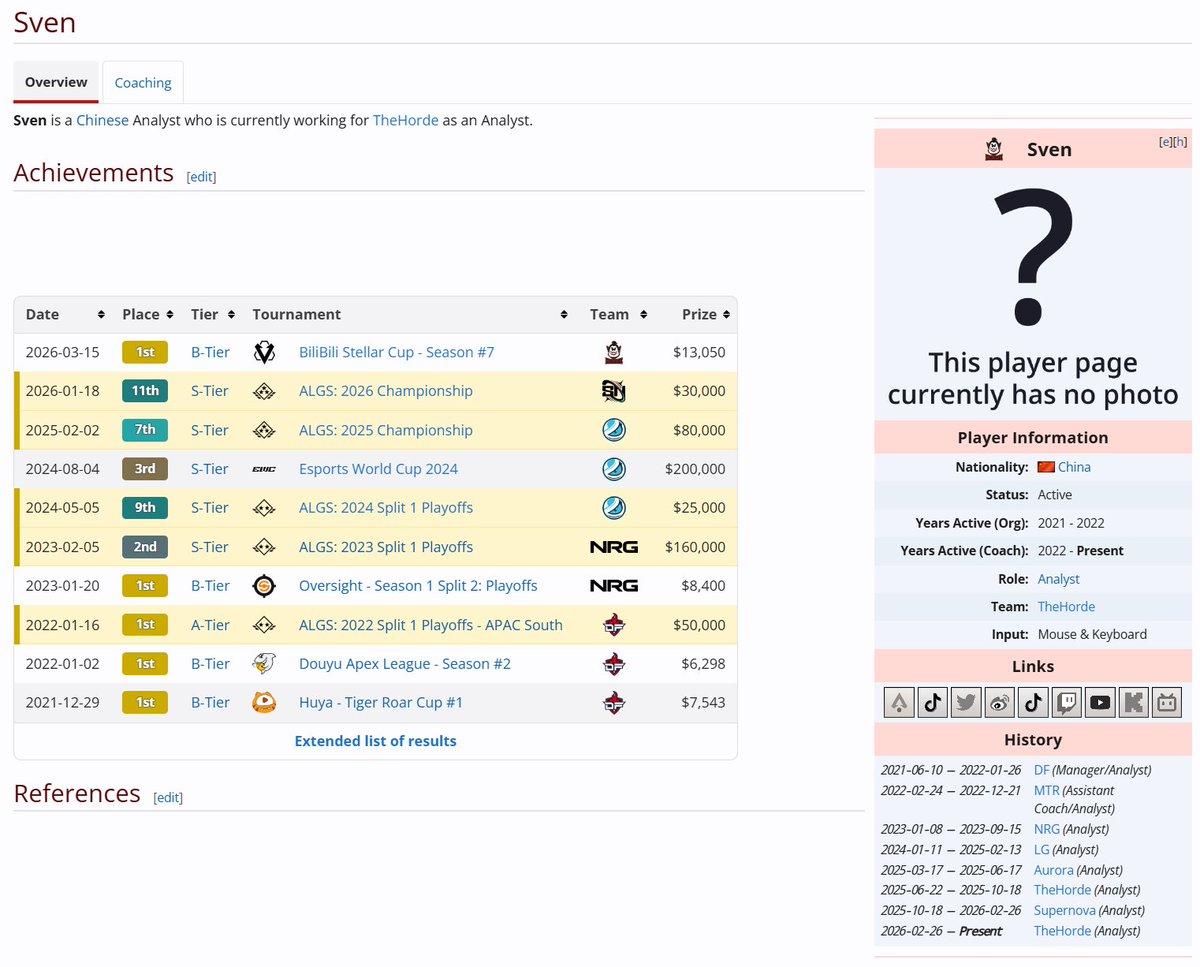Switch to the Coaching tab

(143, 83)
